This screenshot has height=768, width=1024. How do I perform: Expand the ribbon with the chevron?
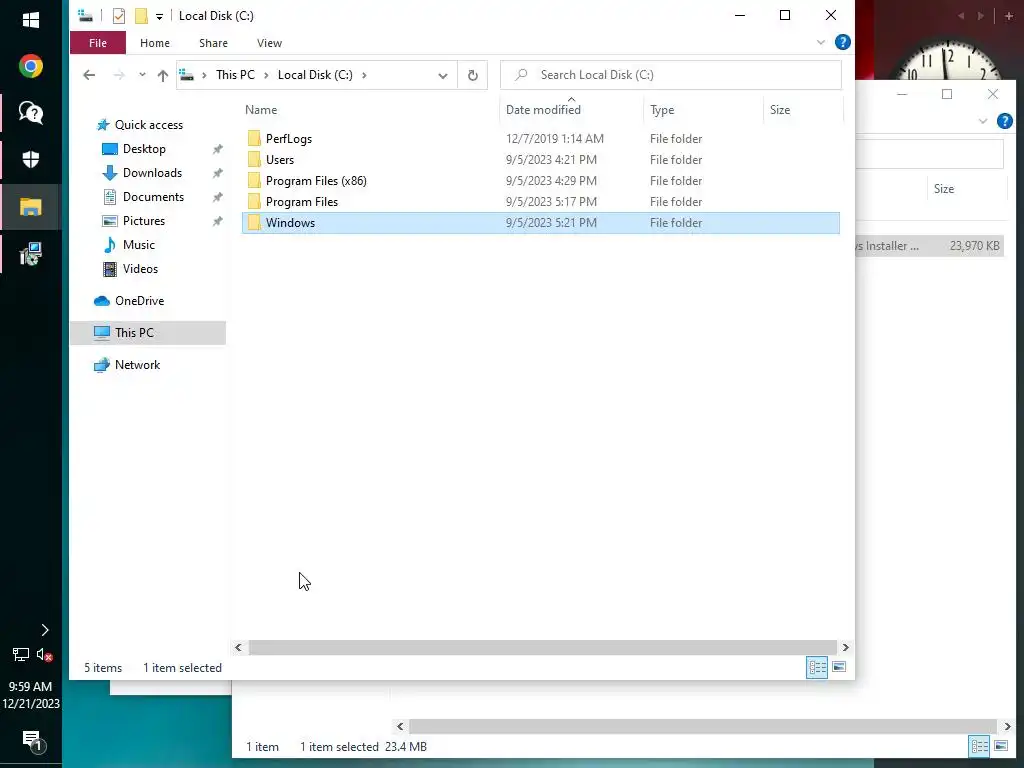(x=821, y=42)
